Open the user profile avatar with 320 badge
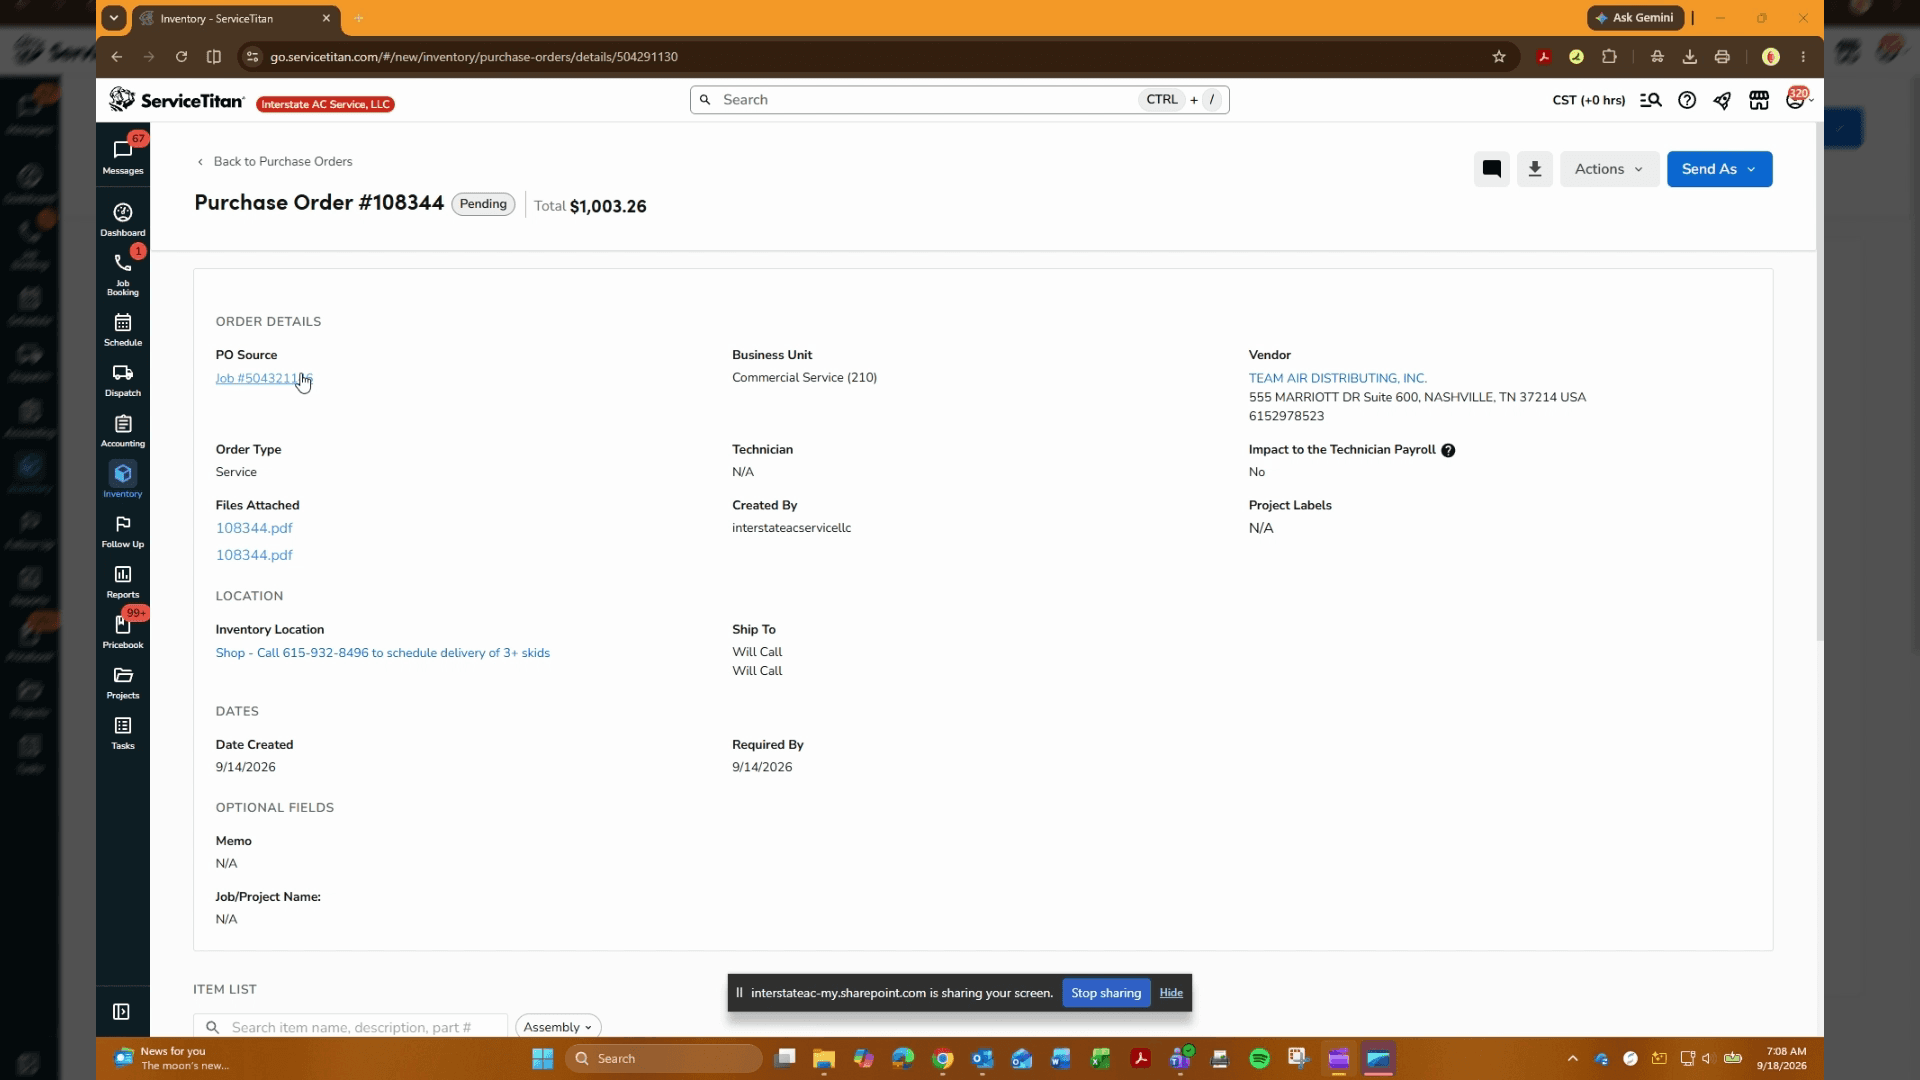 (1797, 99)
